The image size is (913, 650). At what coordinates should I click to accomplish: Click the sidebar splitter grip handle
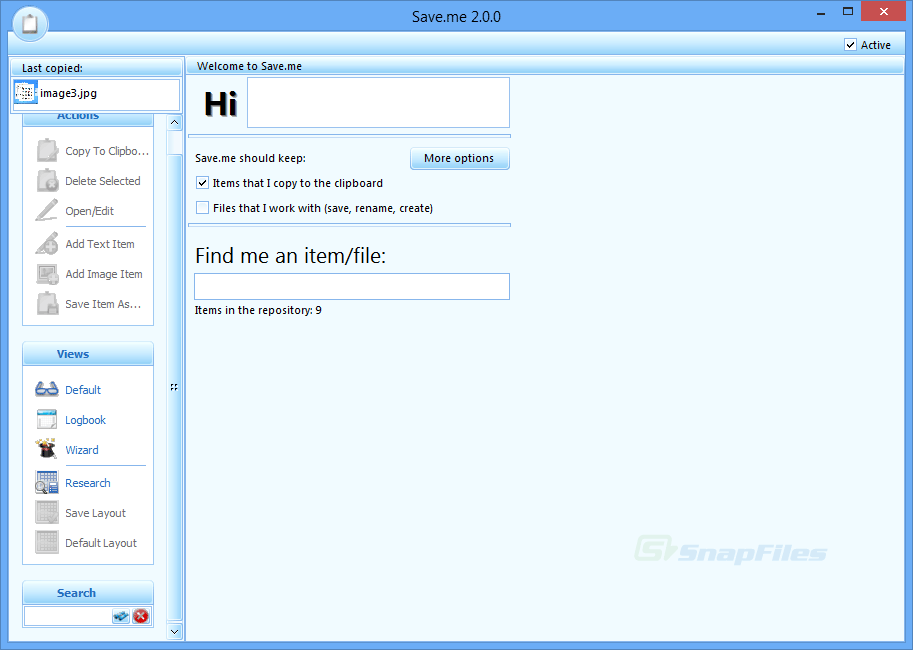pos(174,387)
